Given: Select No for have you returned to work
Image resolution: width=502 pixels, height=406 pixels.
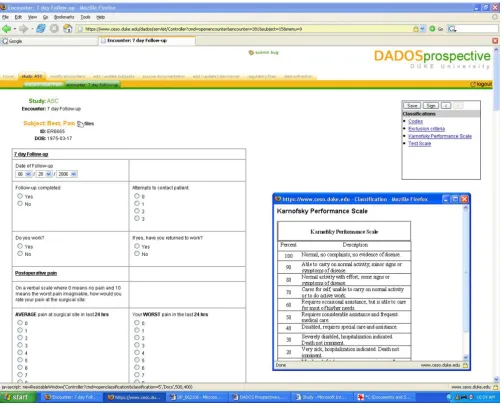Looking at the screenshot, I should pos(137,254).
